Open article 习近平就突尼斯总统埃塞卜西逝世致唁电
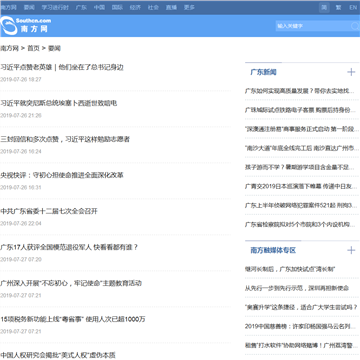 (x=59, y=103)
